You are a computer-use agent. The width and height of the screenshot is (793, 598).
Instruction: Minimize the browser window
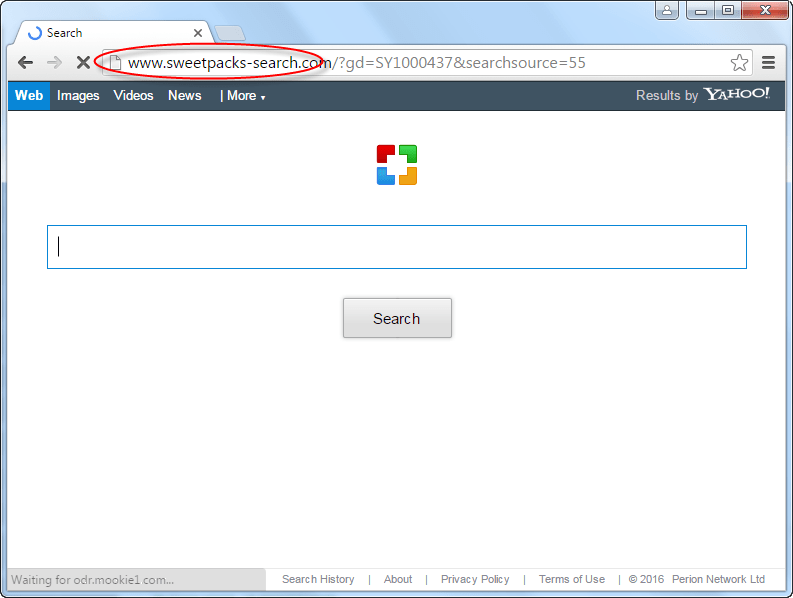pos(700,10)
